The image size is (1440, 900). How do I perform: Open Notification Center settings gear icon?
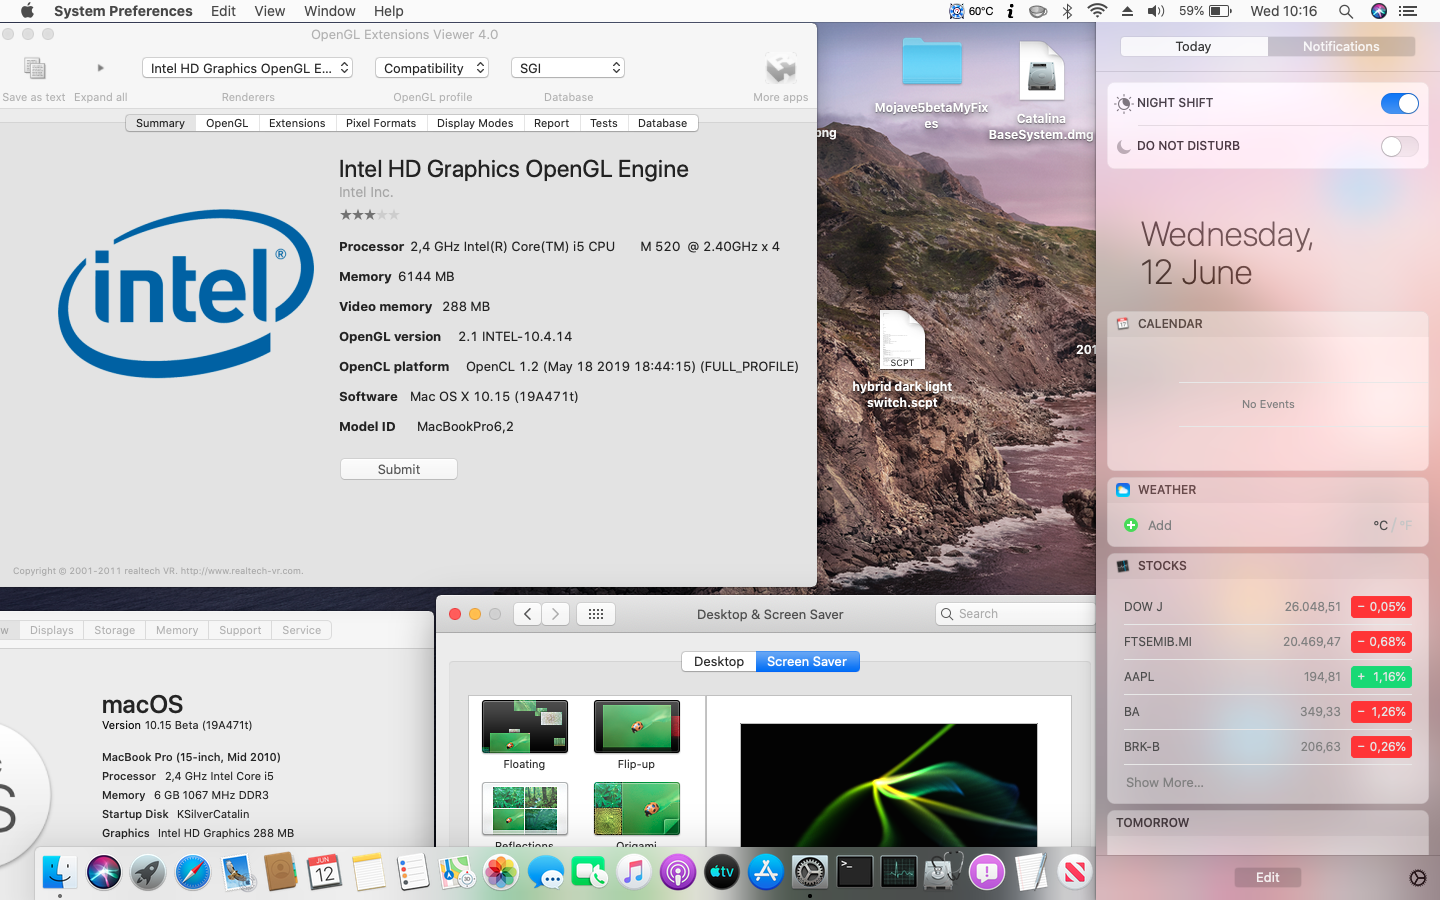click(x=1417, y=877)
